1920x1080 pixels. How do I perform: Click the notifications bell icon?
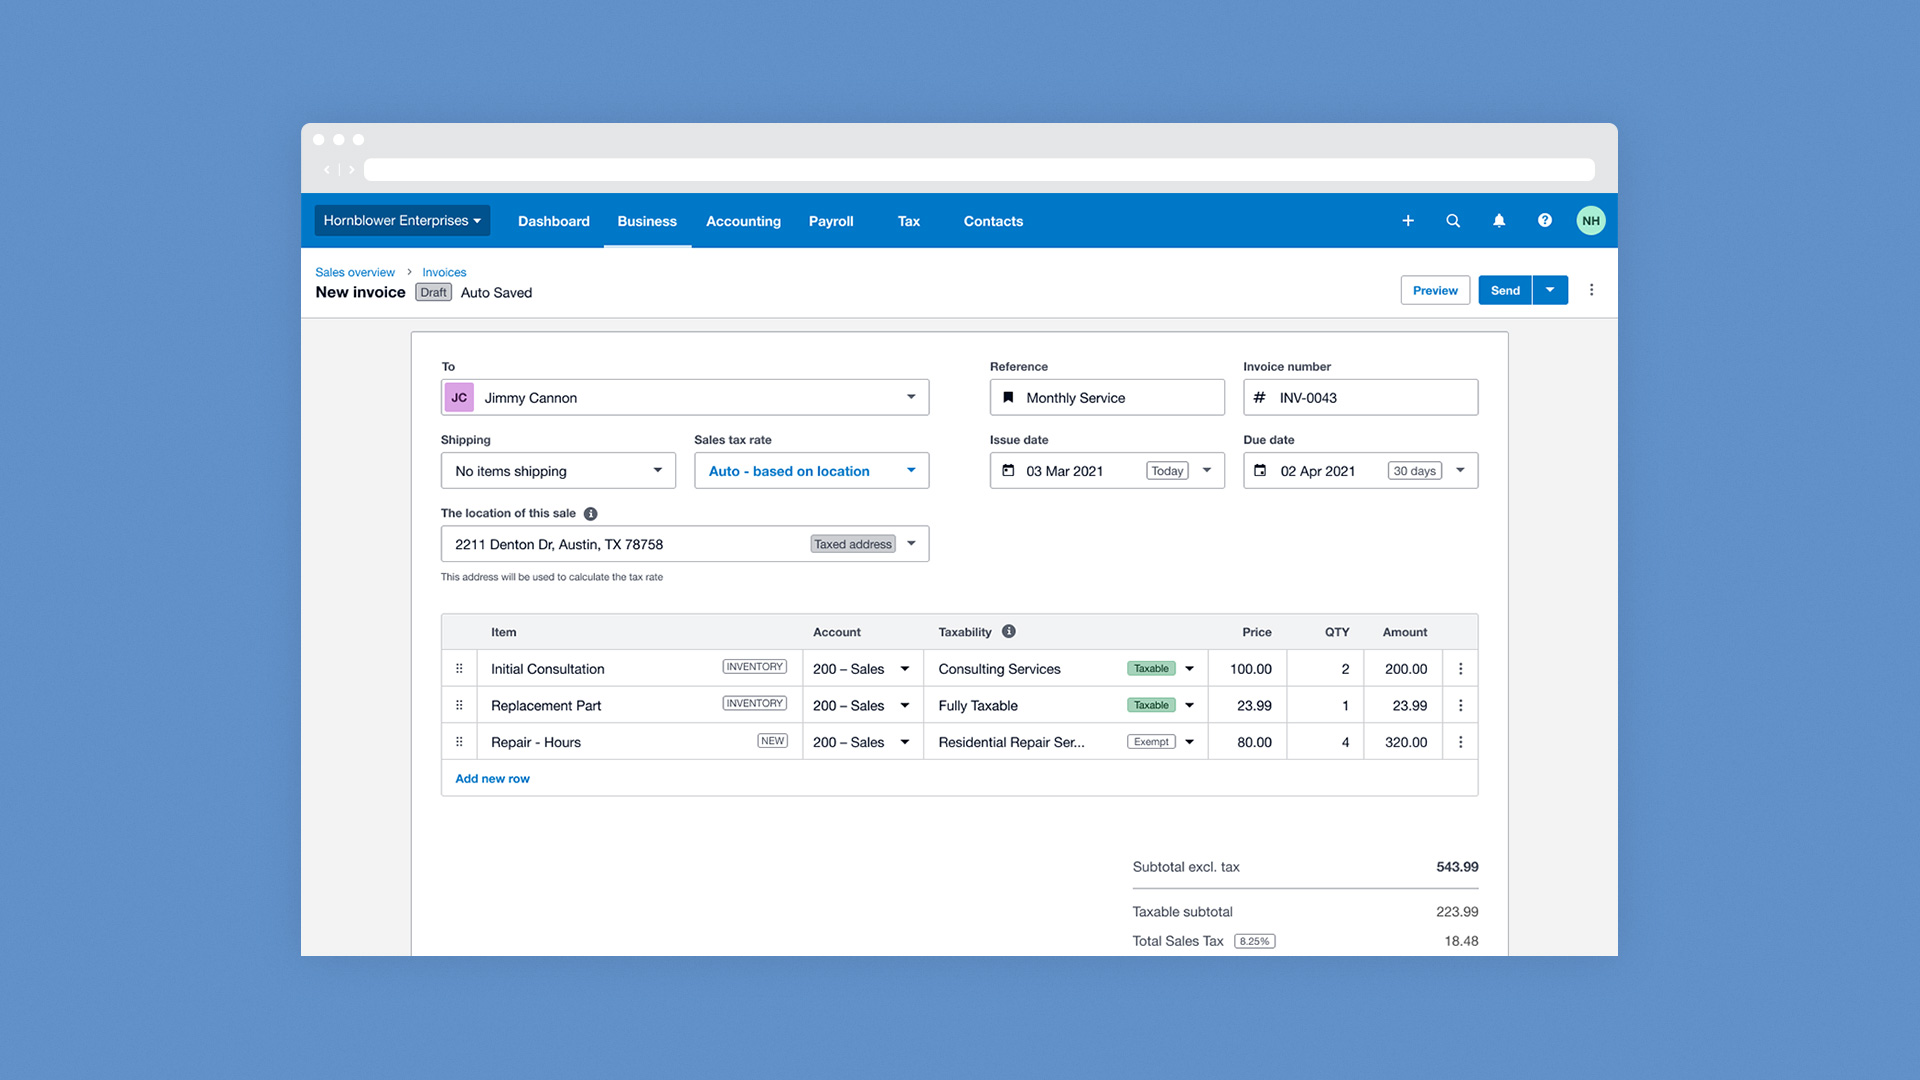click(1499, 221)
